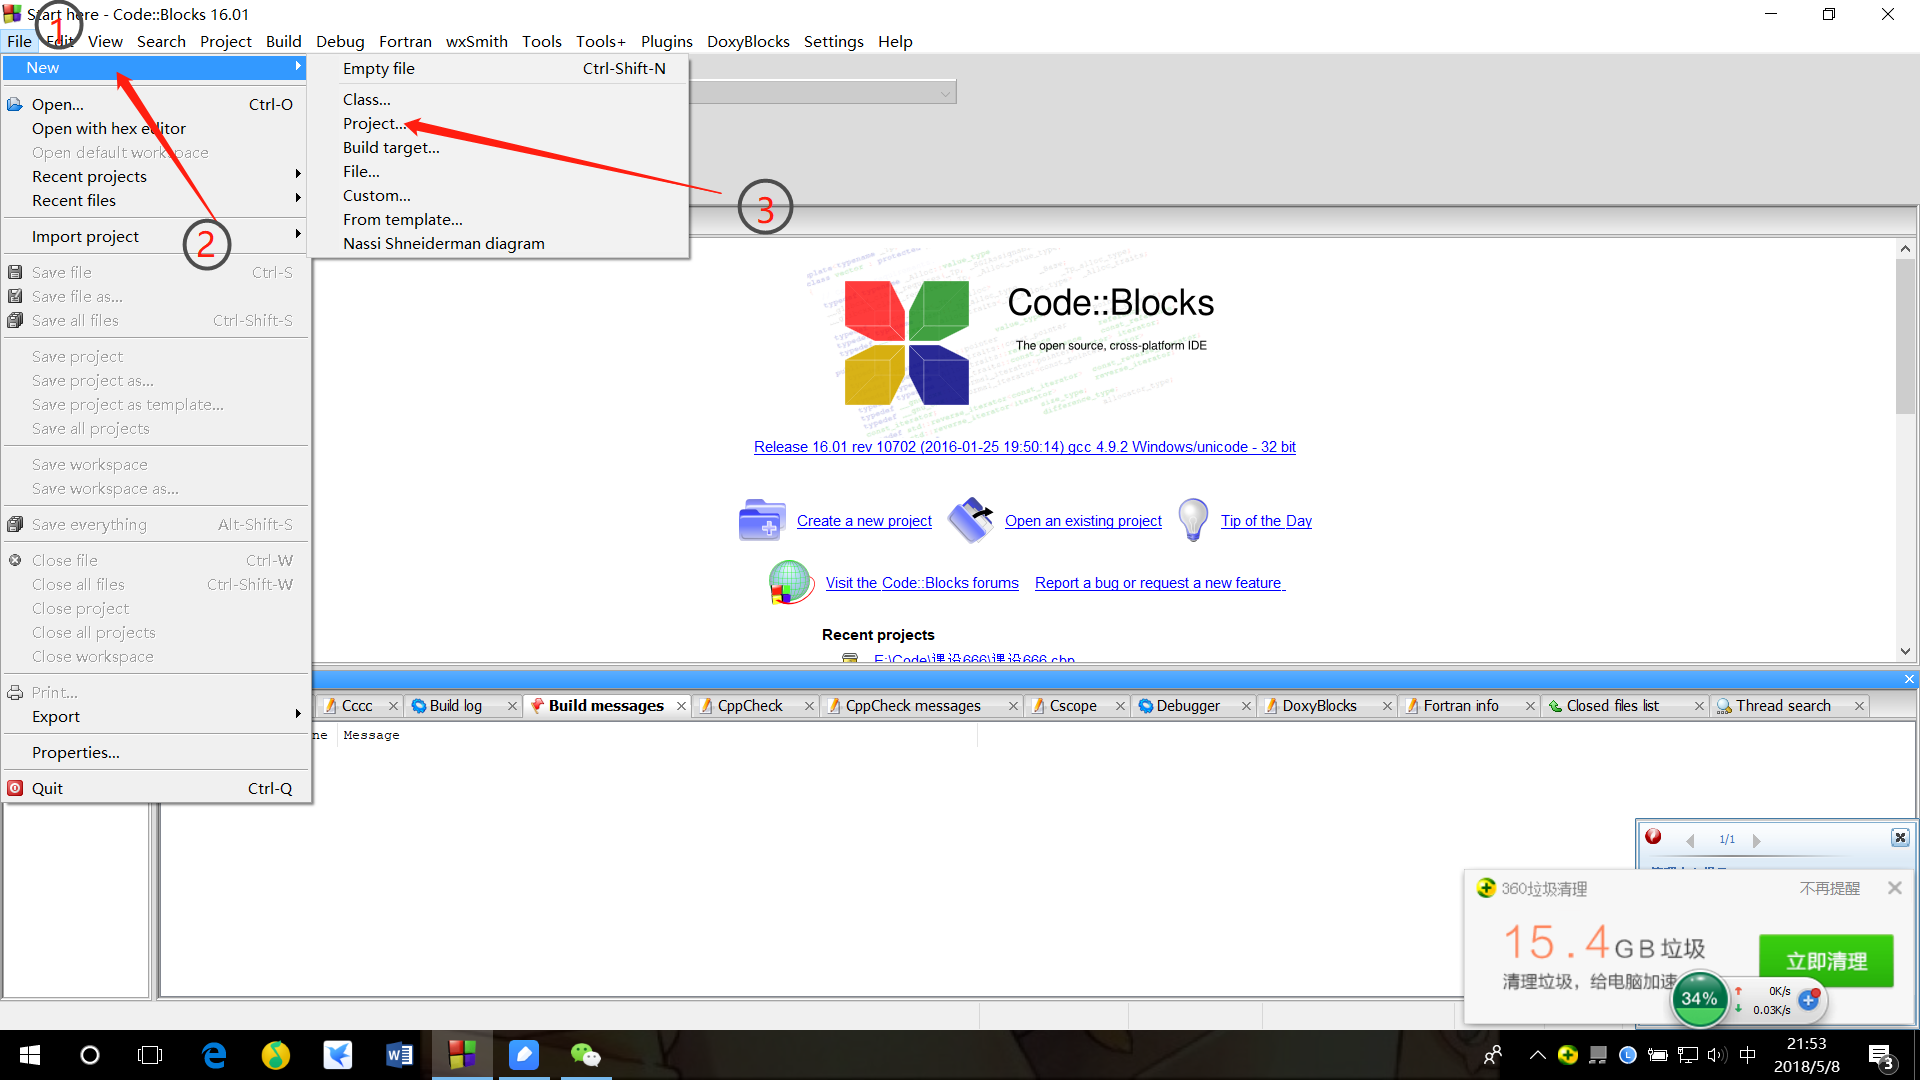
Task: Close the 360 cleanup popup
Action: (1894, 888)
